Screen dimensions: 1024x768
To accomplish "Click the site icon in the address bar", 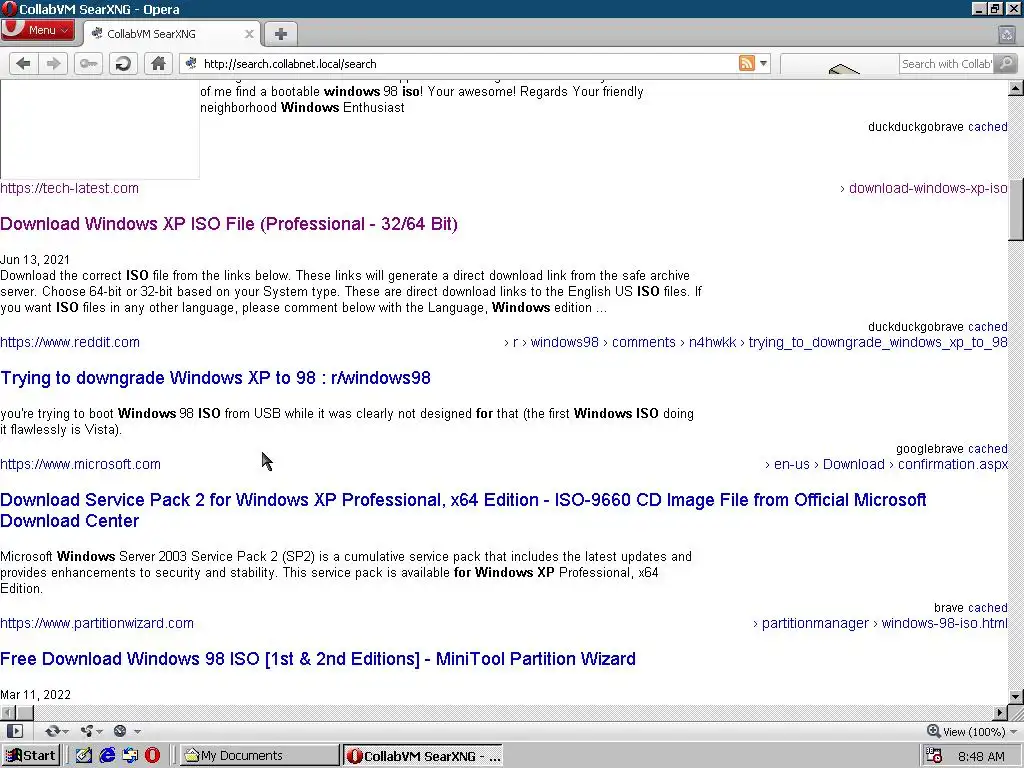I will [x=191, y=63].
